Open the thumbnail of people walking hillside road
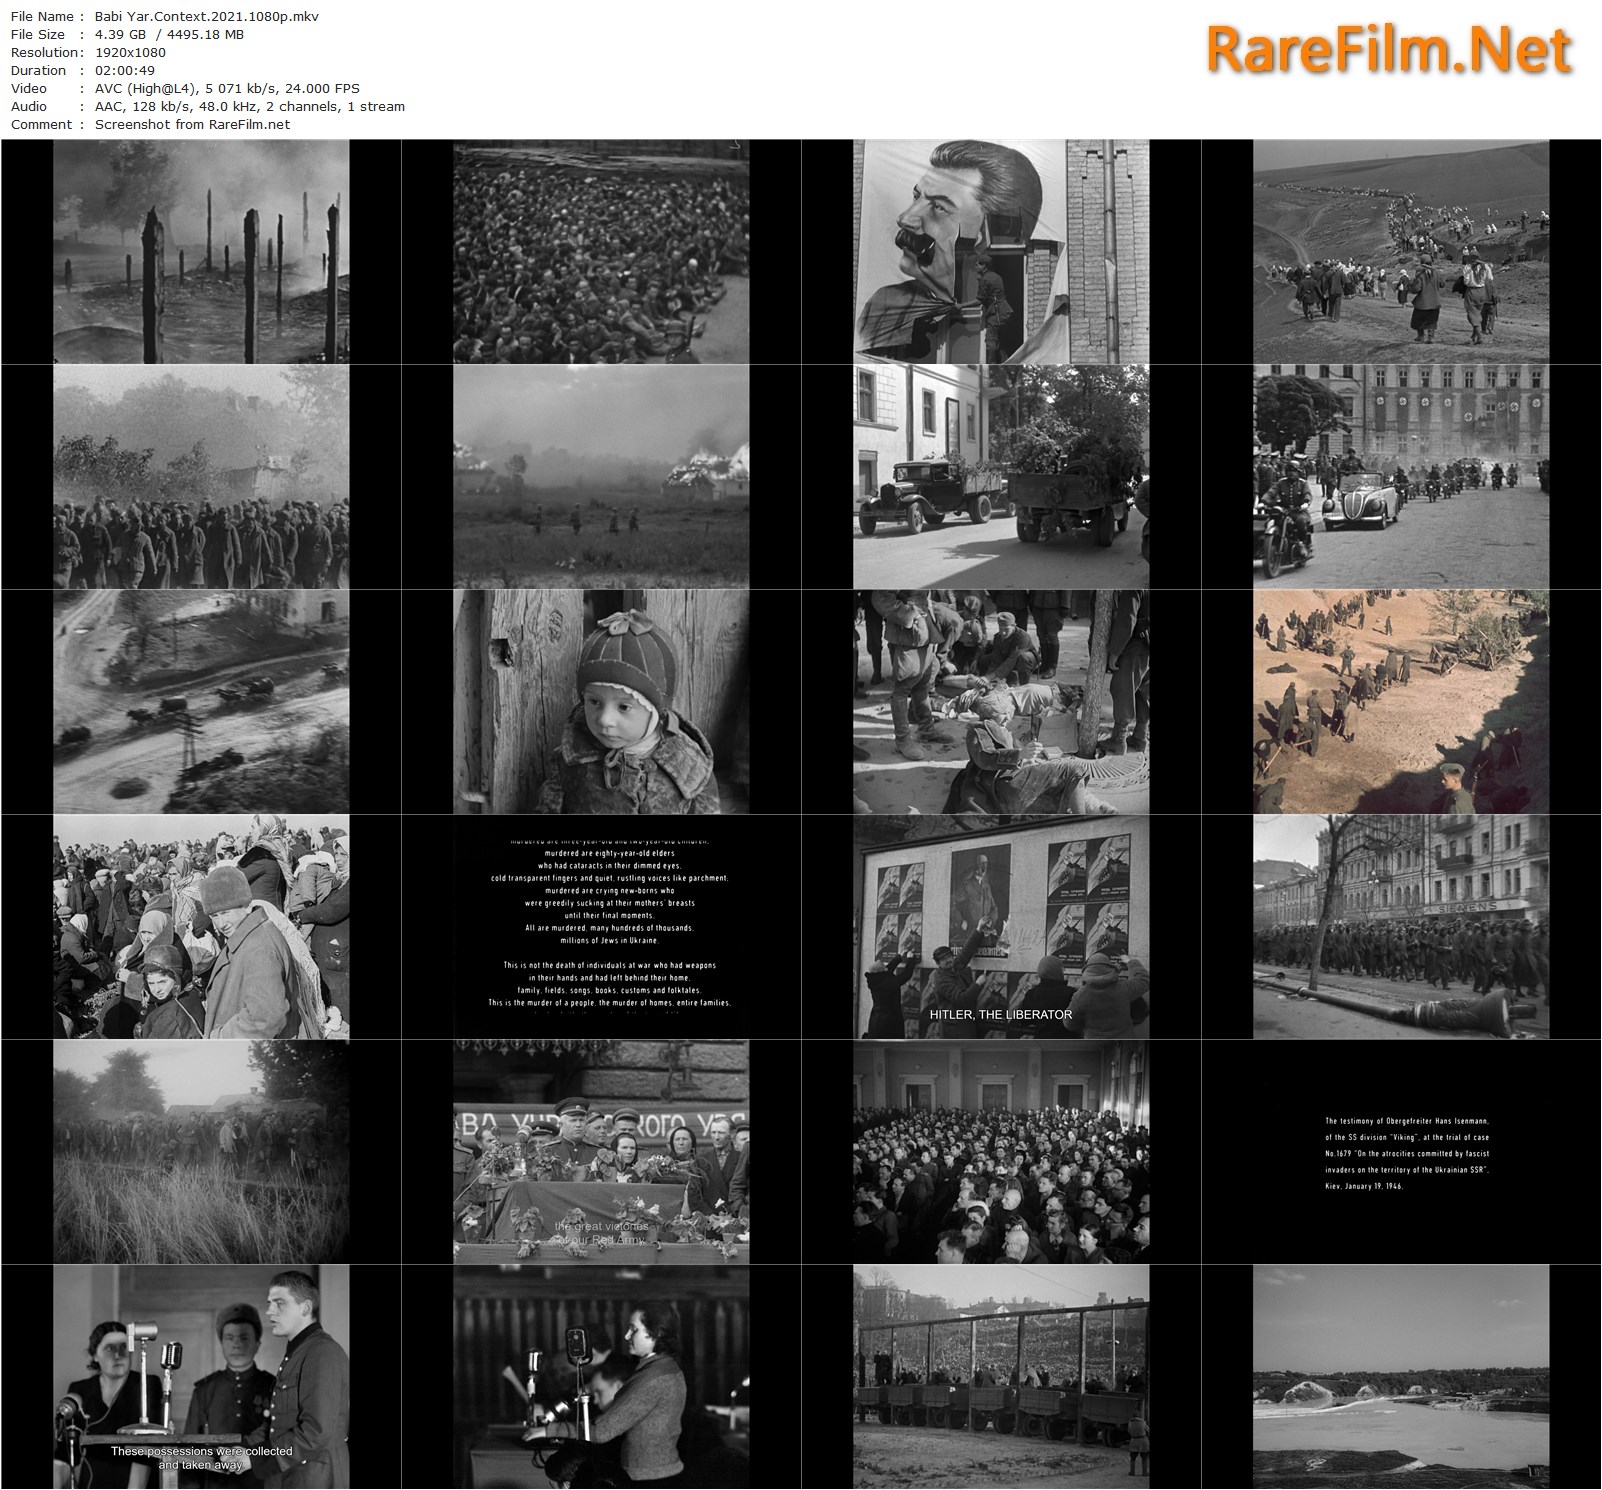The image size is (1602, 1490). pos(1401,251)
